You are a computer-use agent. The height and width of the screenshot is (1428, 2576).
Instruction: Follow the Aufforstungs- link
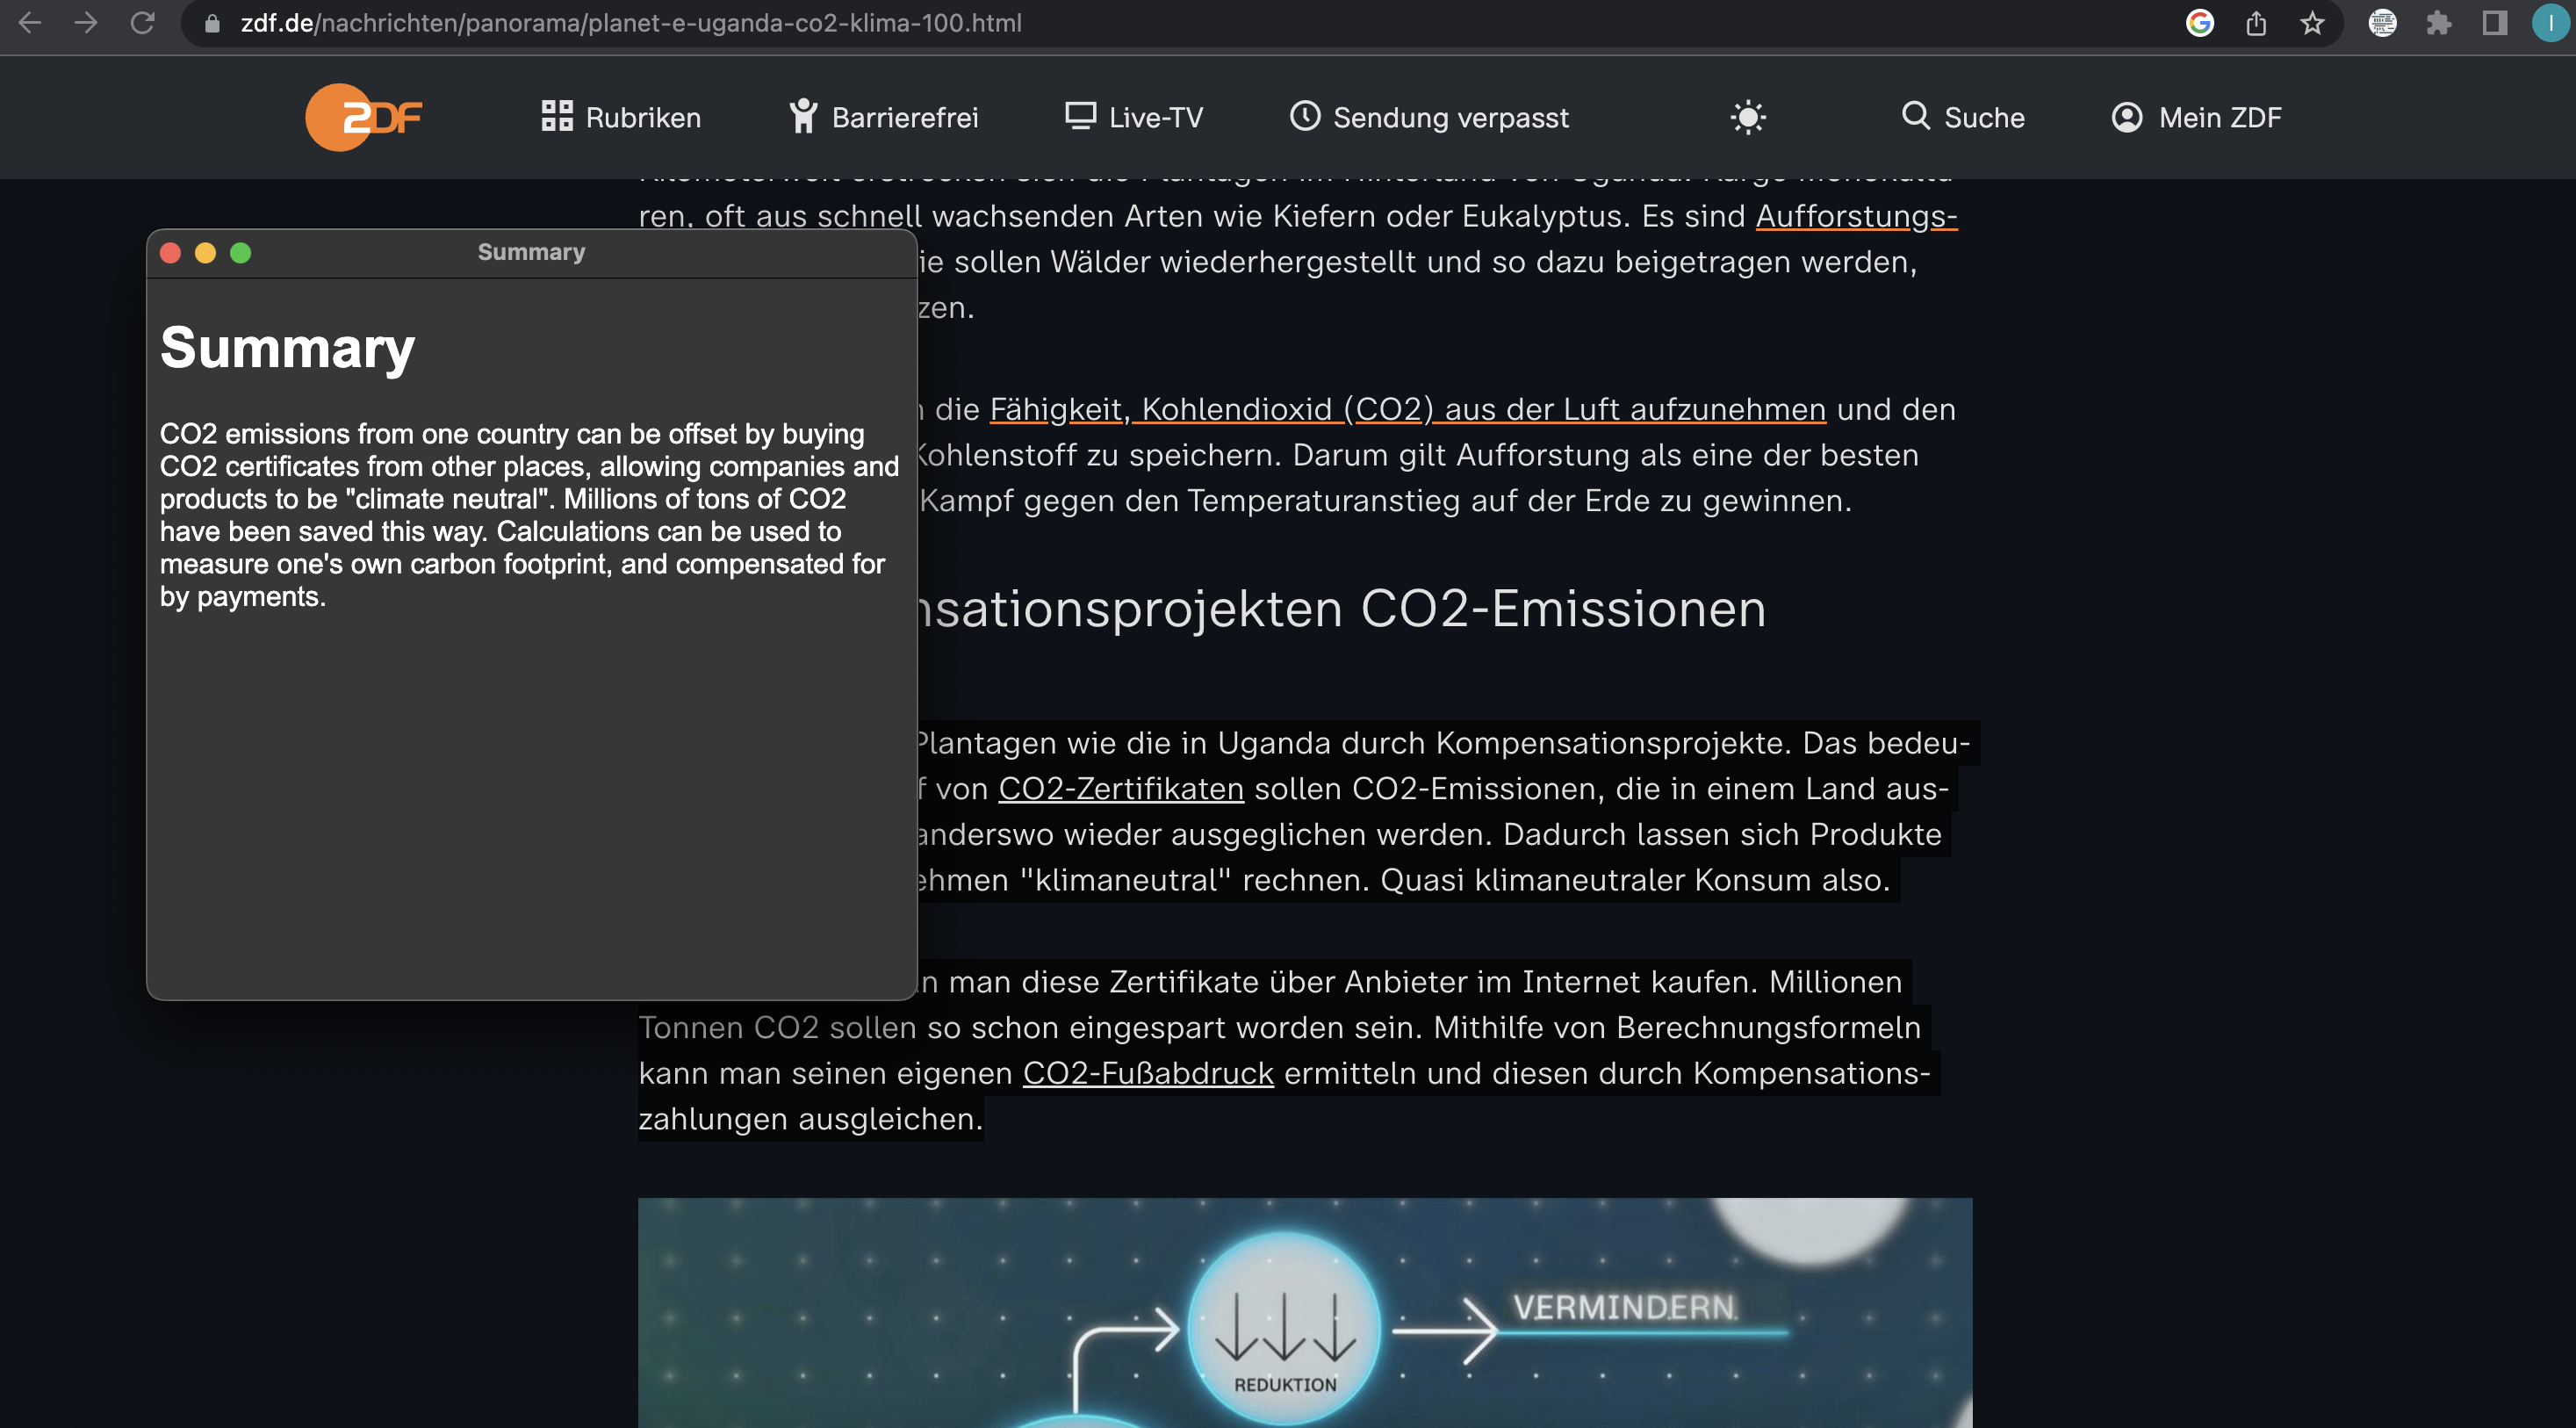coord(1856,216)
